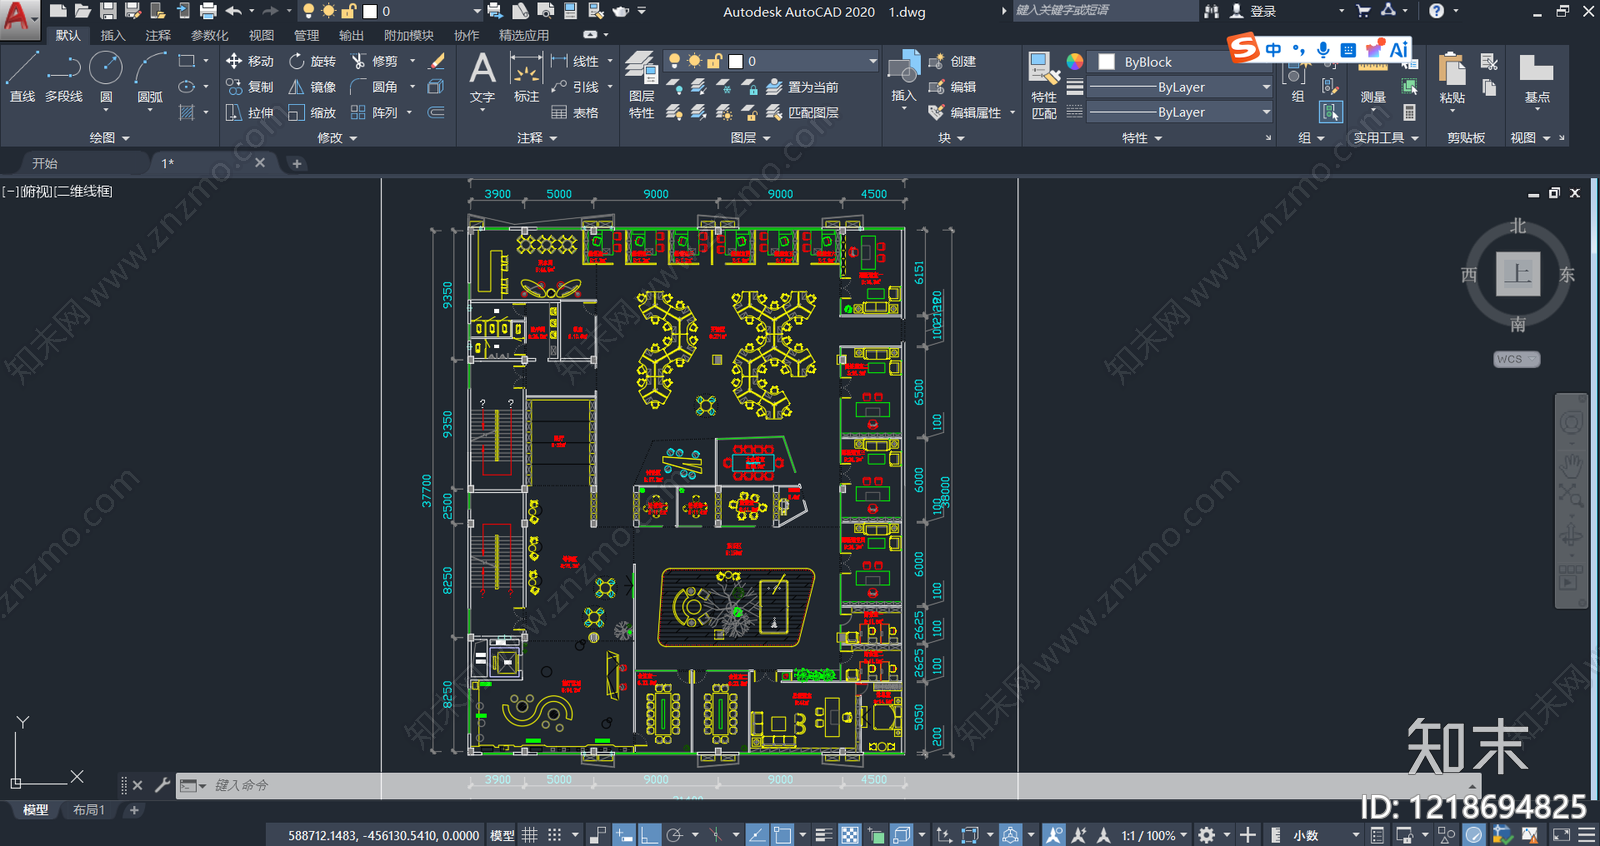
Task: Click the Match Properties (特性匹配) icon
Action: click(1043, 86)
